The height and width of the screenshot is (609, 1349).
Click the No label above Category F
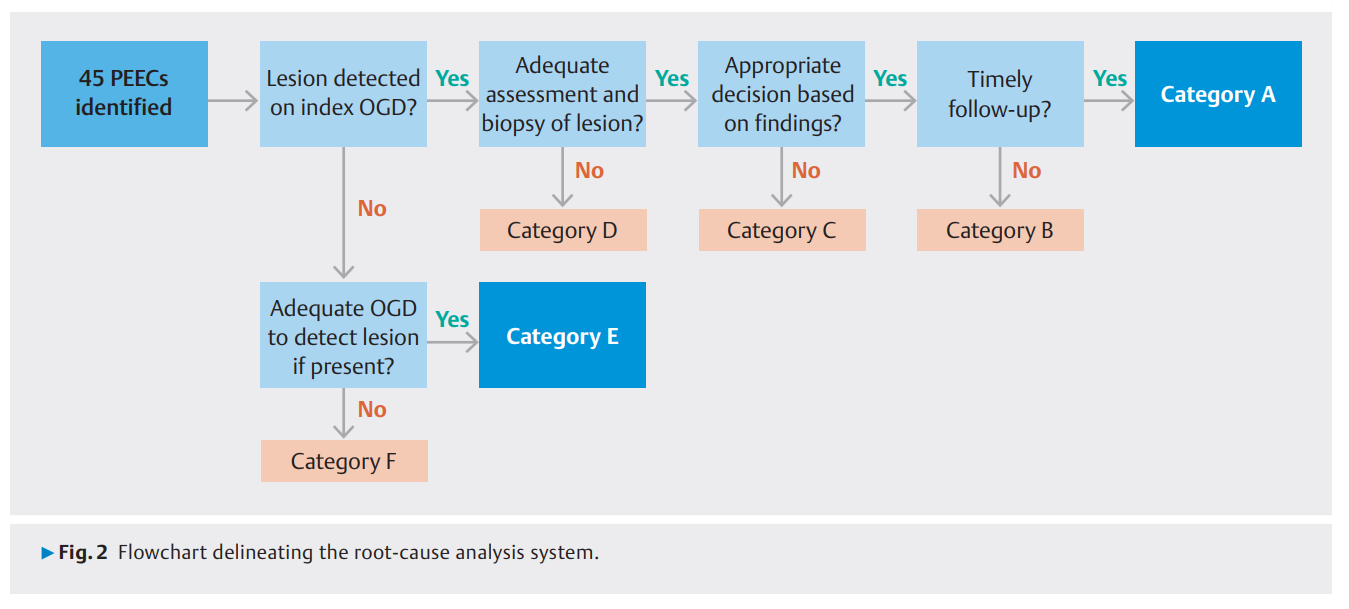(x=372, y=410)
